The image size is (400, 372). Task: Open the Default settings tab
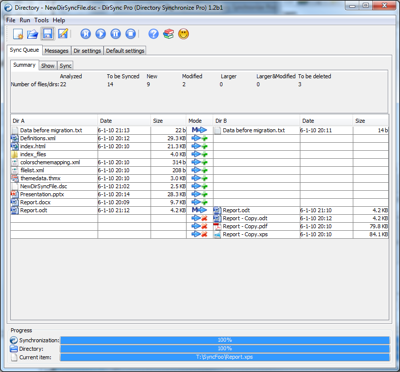point(125,51)
